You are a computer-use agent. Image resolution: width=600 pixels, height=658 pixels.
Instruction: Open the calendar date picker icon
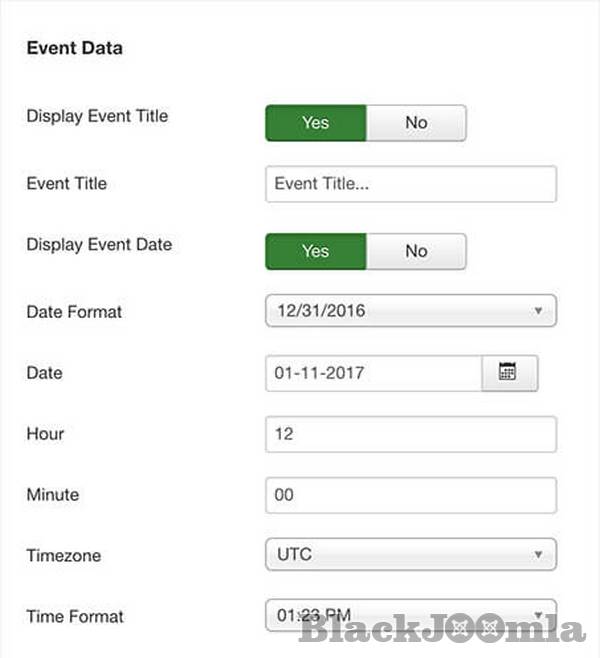[x=509, y=373]
